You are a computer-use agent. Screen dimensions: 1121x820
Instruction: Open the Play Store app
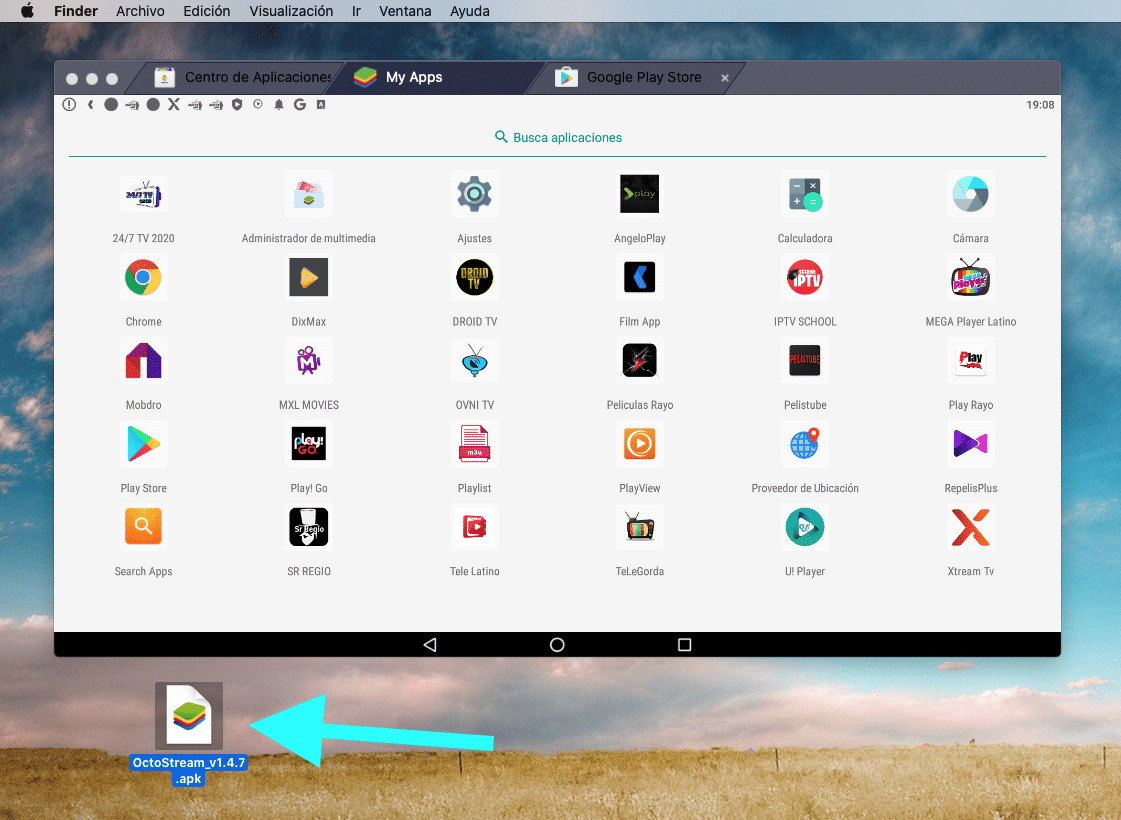point(143,444)
